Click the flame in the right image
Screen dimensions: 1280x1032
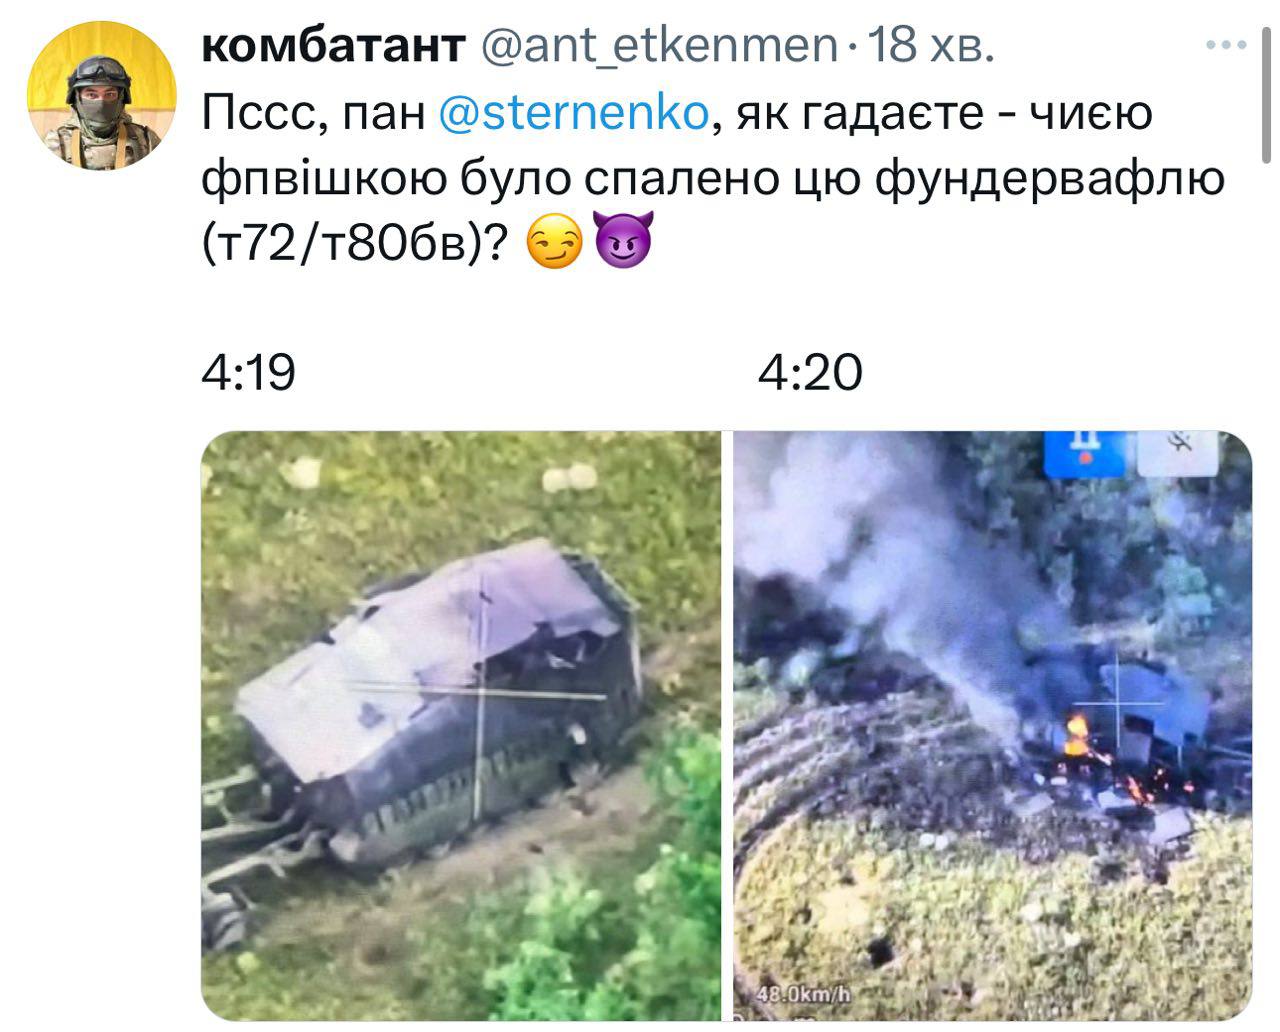pyautogui.click(x=1077, y=735)
